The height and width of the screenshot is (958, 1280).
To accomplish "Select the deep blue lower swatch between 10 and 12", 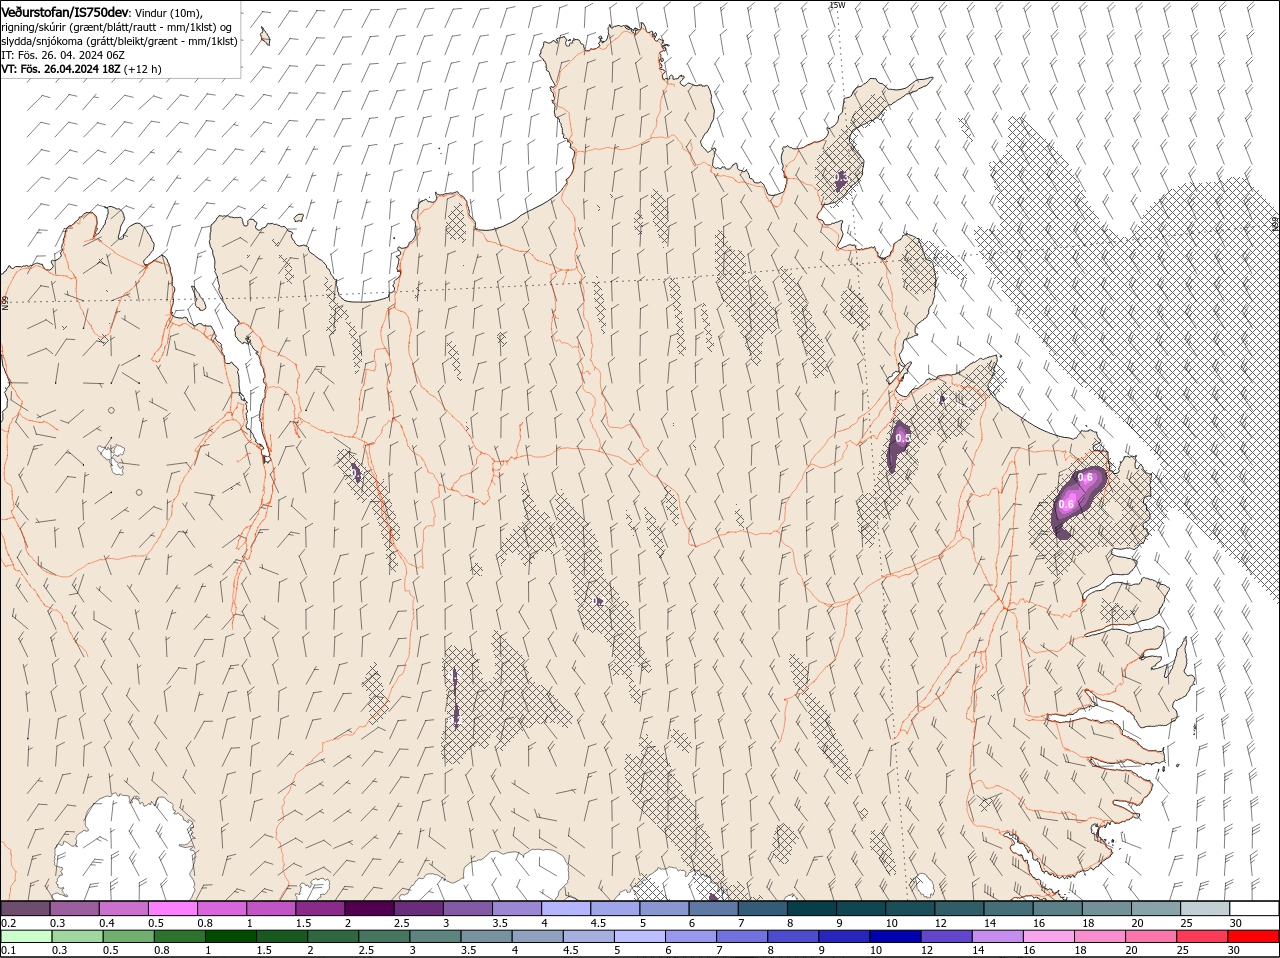I will 896,936.
